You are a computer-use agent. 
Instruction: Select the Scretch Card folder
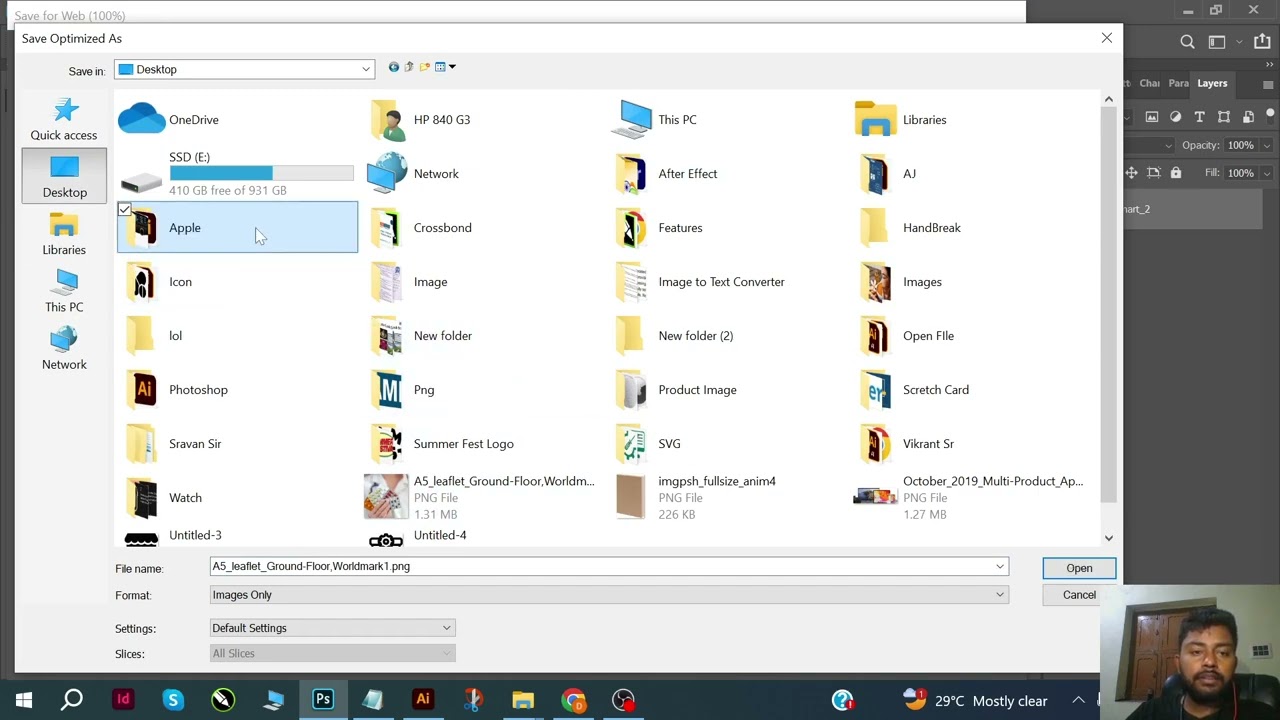tap(914, 390)
